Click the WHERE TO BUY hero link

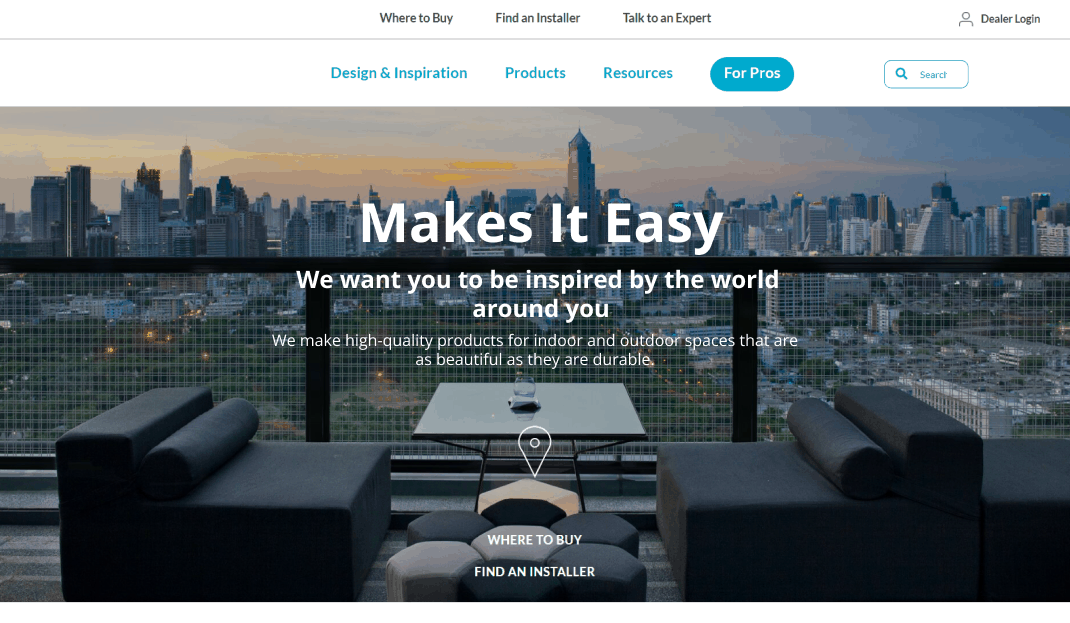pyautogui.click(x=534, y=540)
